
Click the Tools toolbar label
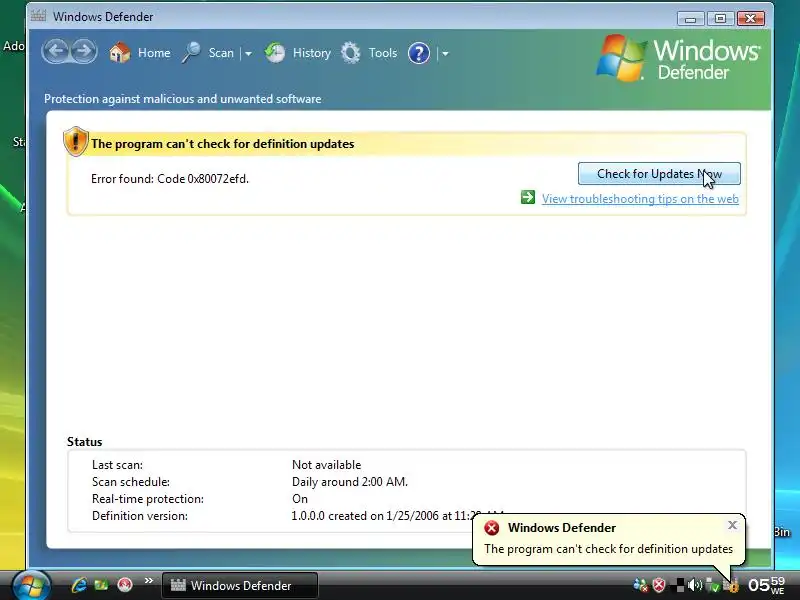pyautogui.click(x=383, y=53)
